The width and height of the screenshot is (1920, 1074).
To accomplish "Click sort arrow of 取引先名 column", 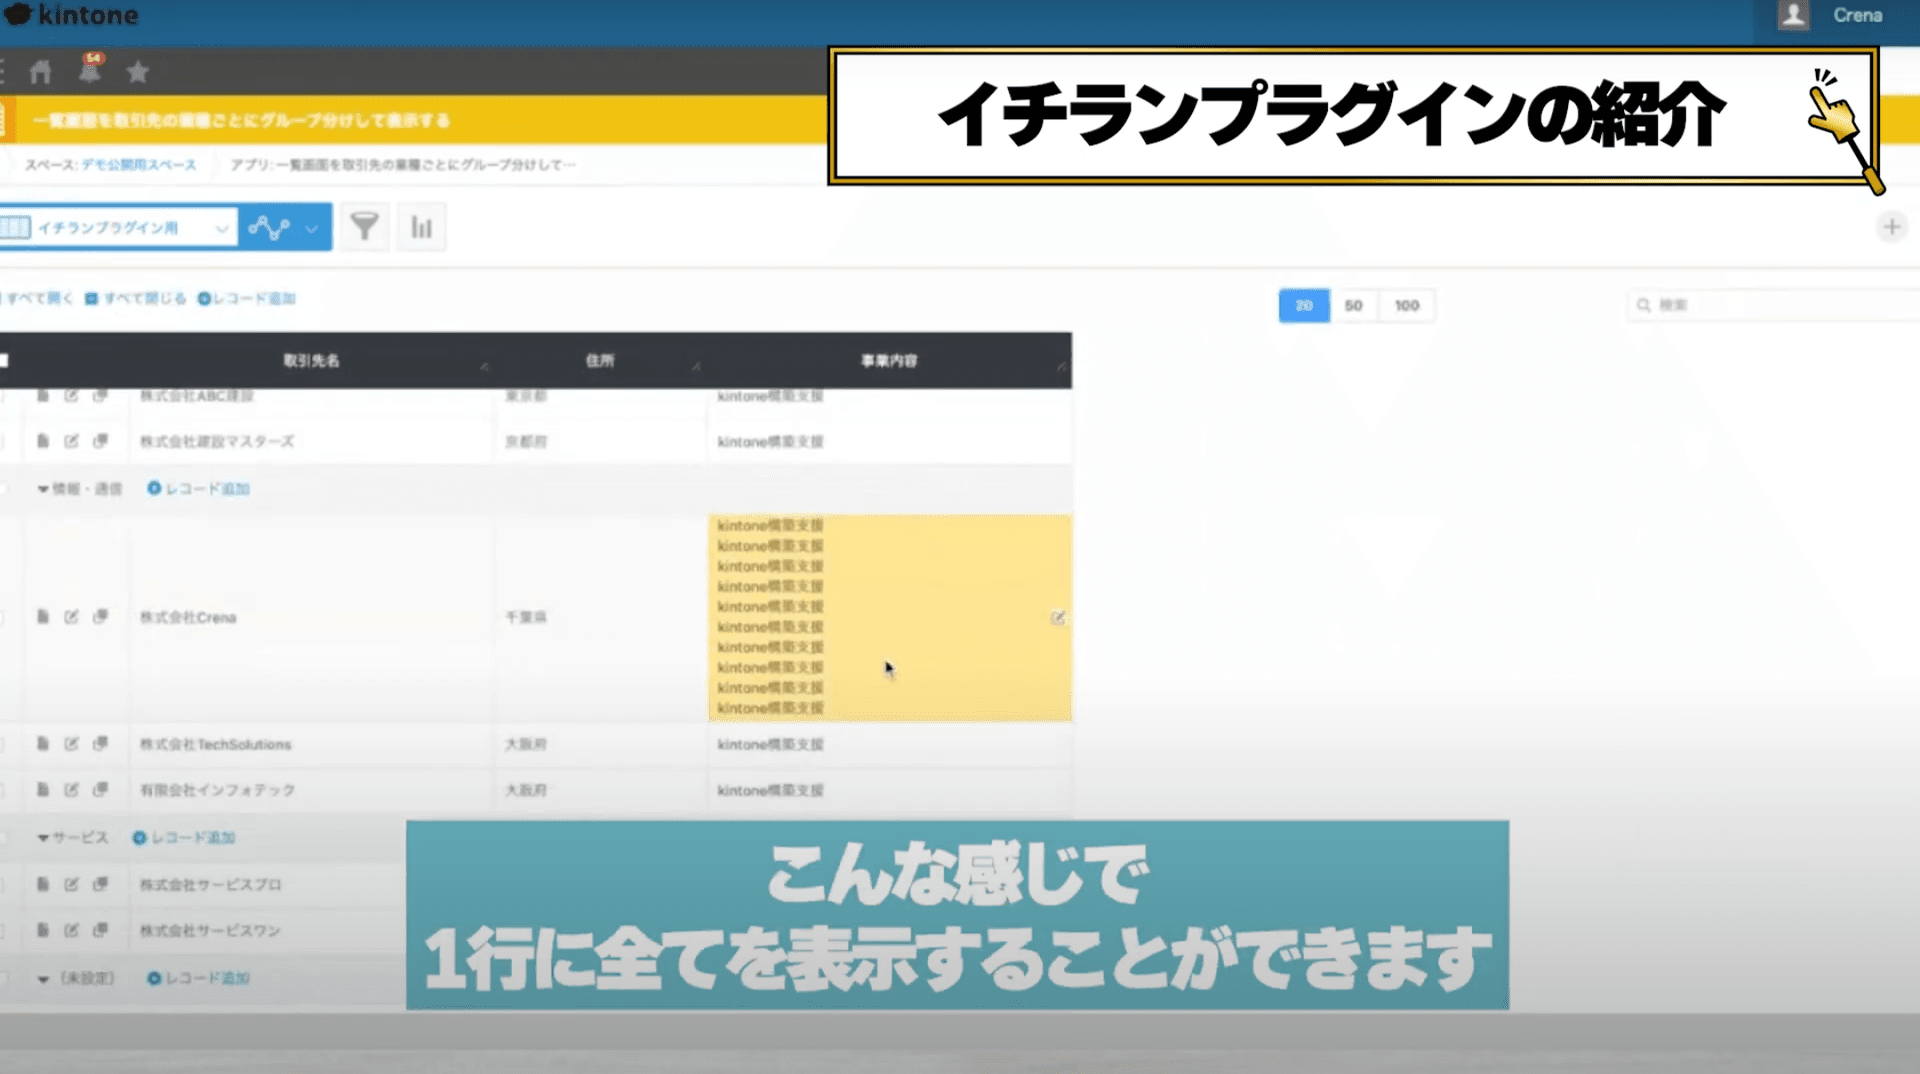I will pyautogui.click(x=484, y=367).
